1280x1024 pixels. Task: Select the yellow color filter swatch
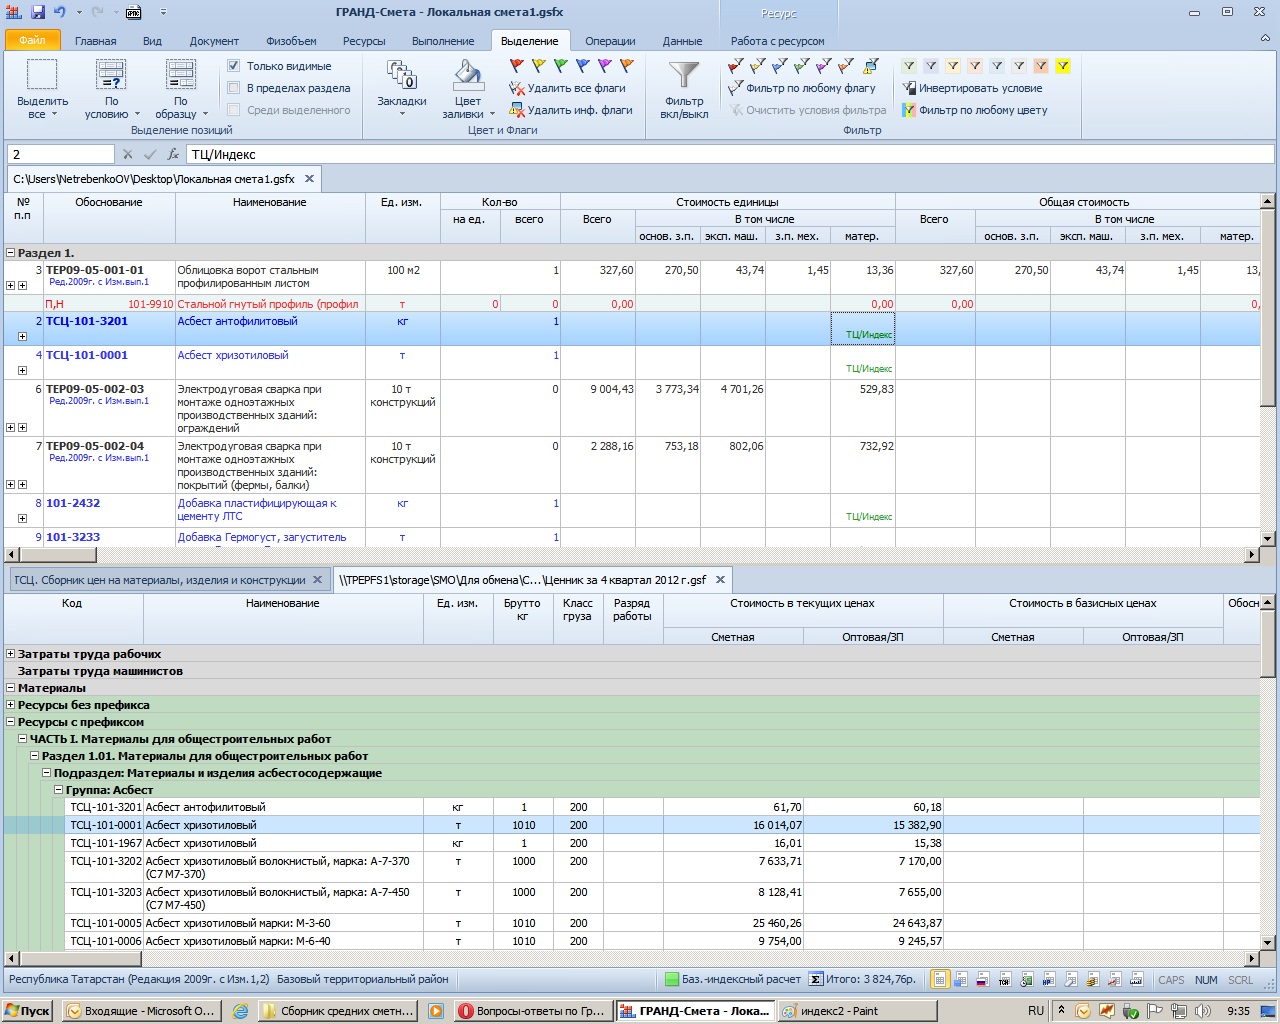coord(1063,66)
